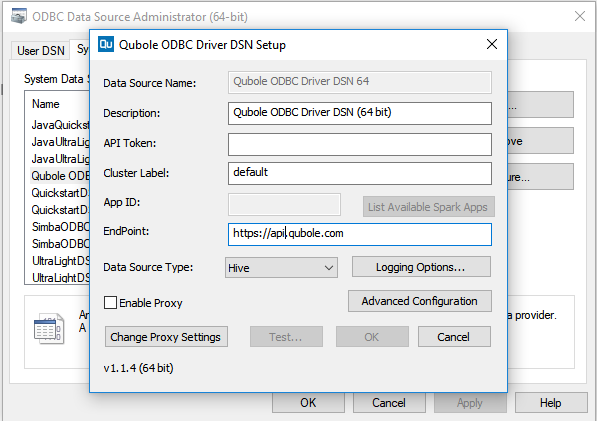This screenshot has height=421, width=597.
Task: Click Help in the Administrator window
Action: (x=551, y=403)
